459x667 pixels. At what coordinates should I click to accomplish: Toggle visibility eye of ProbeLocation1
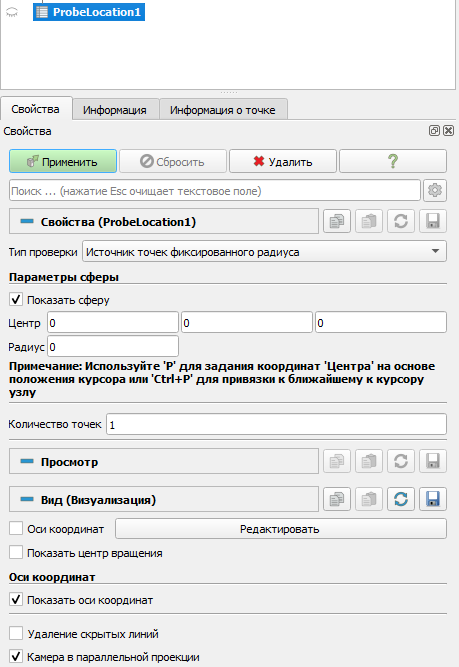coord(12,12)
